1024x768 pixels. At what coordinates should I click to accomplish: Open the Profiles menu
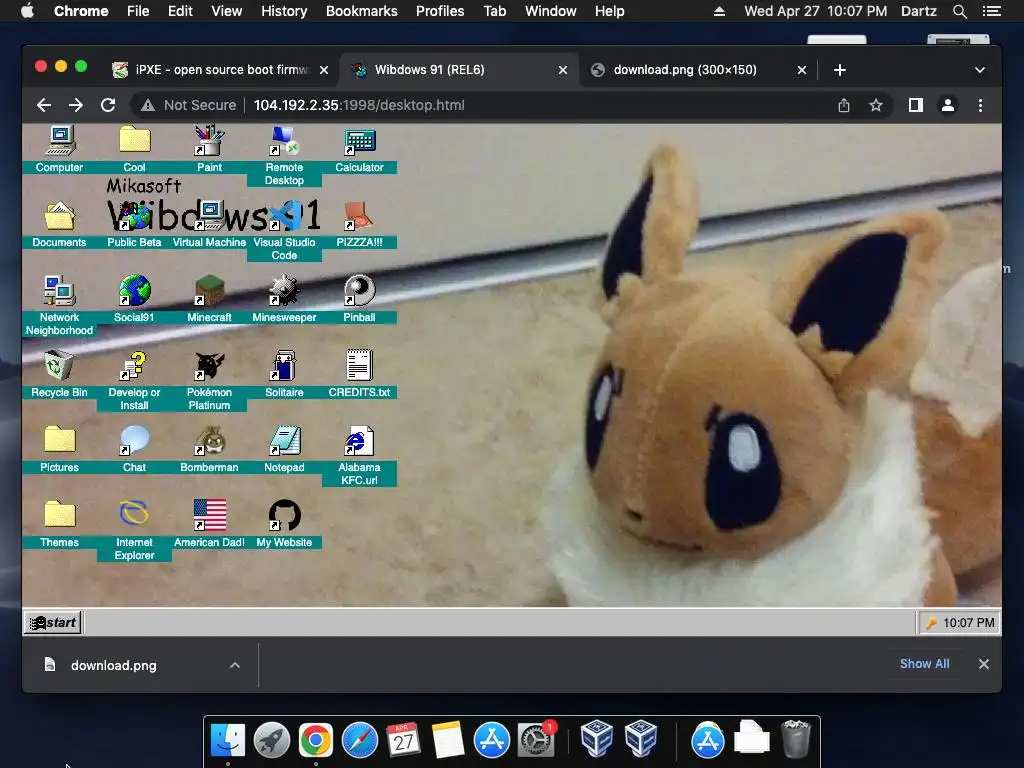pyautogui.click(x=440, y=11)
